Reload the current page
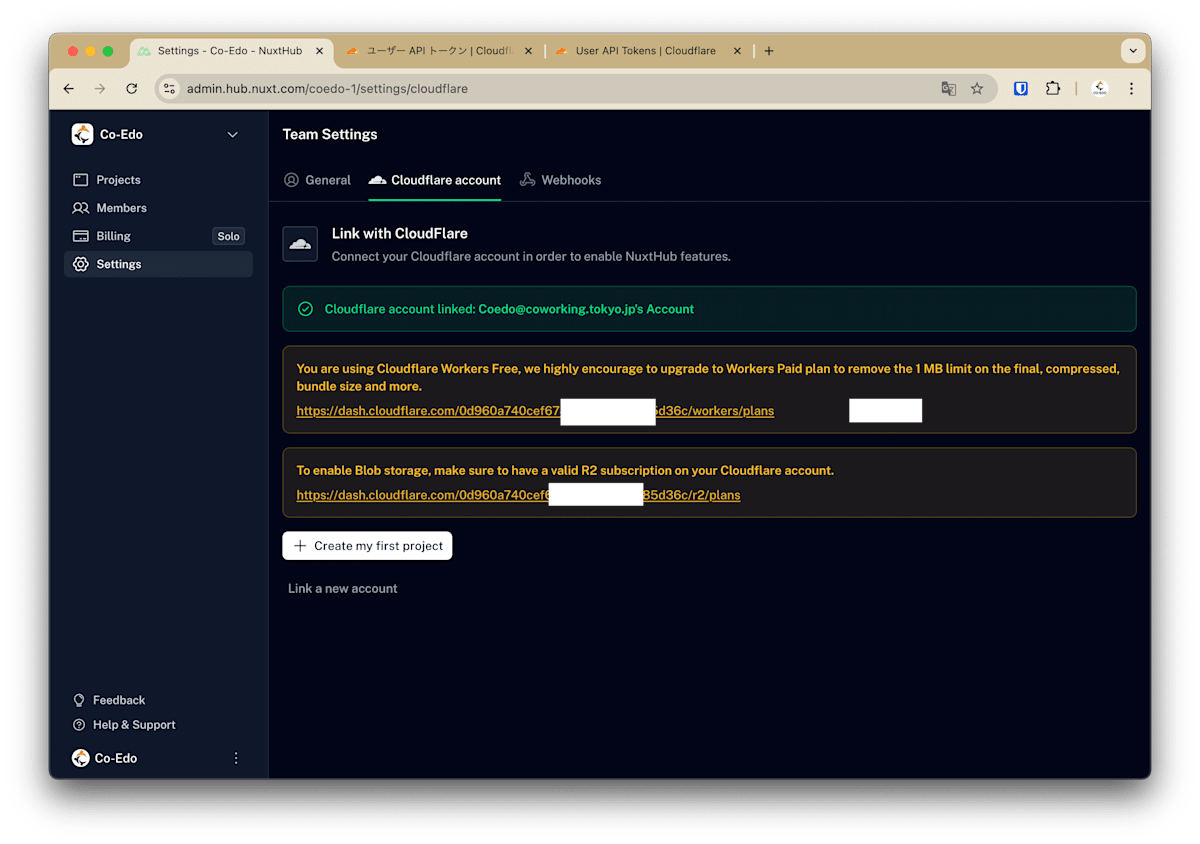The width and height of the screenshot is (1200, 844). 132,89
